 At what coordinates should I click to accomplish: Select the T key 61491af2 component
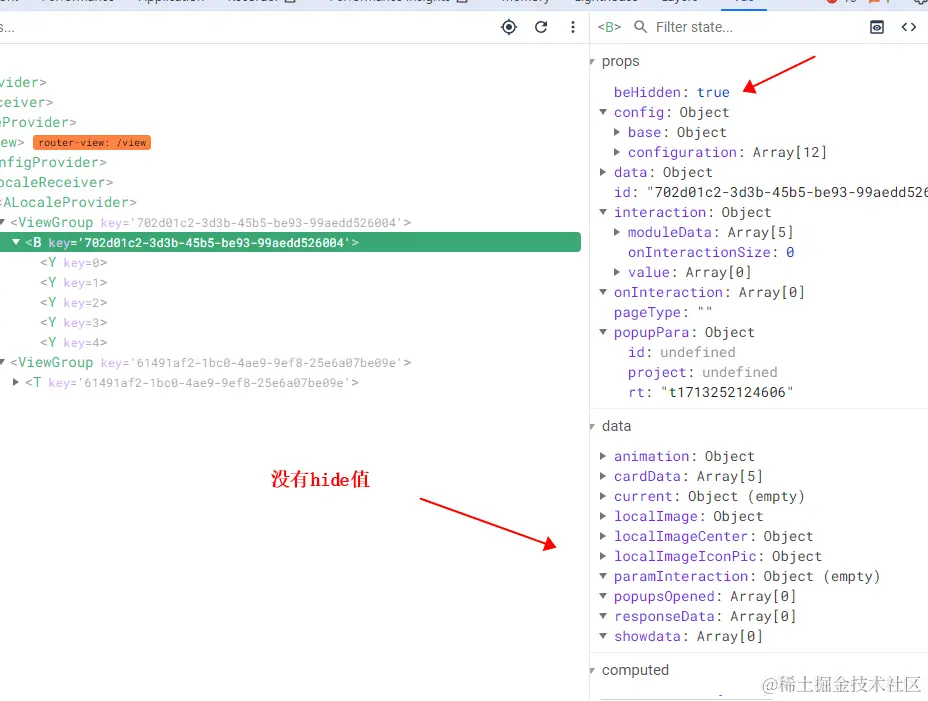pyautogui.click(x=192, y=382)
